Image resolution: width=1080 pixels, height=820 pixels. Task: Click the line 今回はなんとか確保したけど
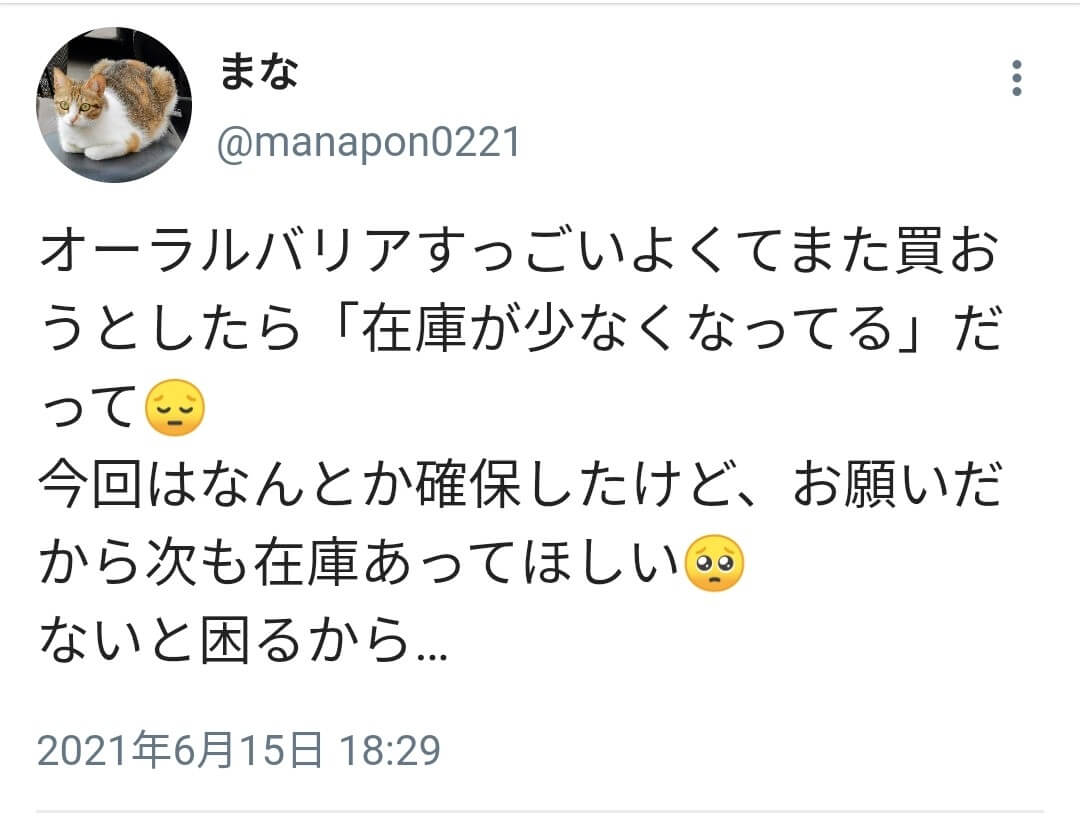click(395, 484)
